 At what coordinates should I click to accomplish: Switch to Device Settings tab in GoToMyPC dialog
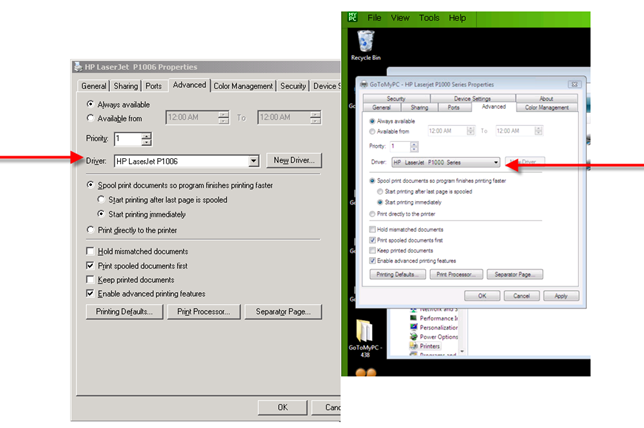coord(472,99)
